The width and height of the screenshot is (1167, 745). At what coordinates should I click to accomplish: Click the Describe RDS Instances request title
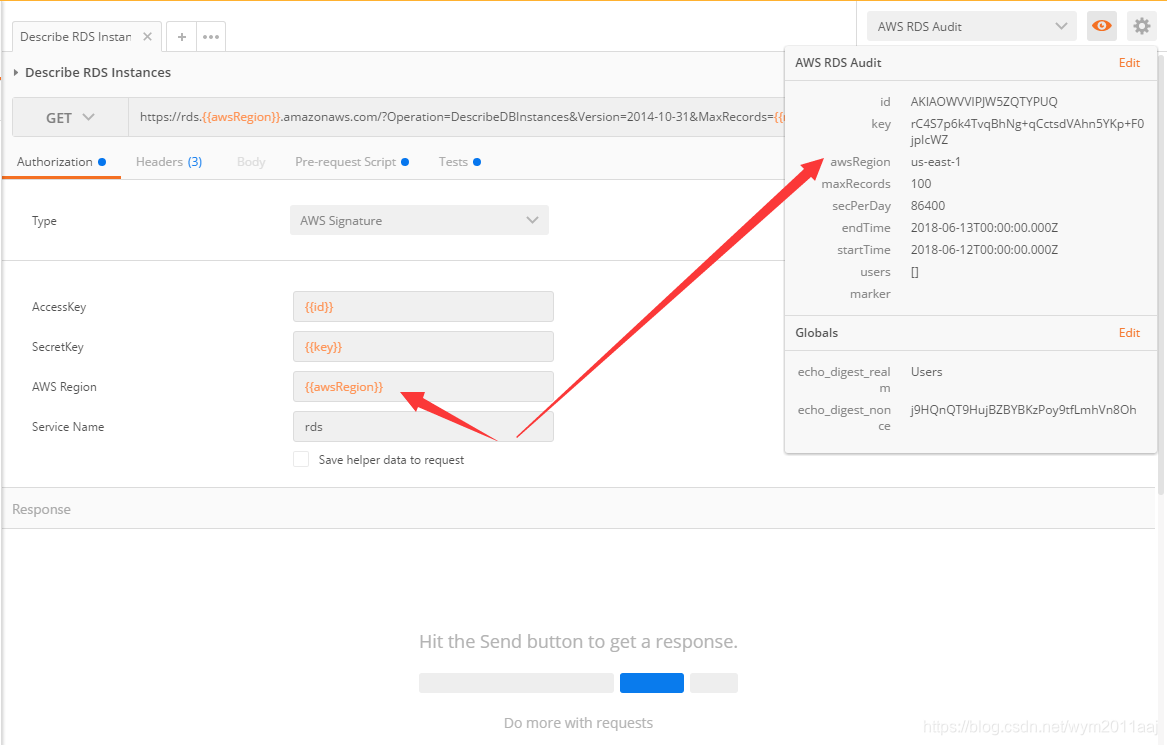coord(97,72)
